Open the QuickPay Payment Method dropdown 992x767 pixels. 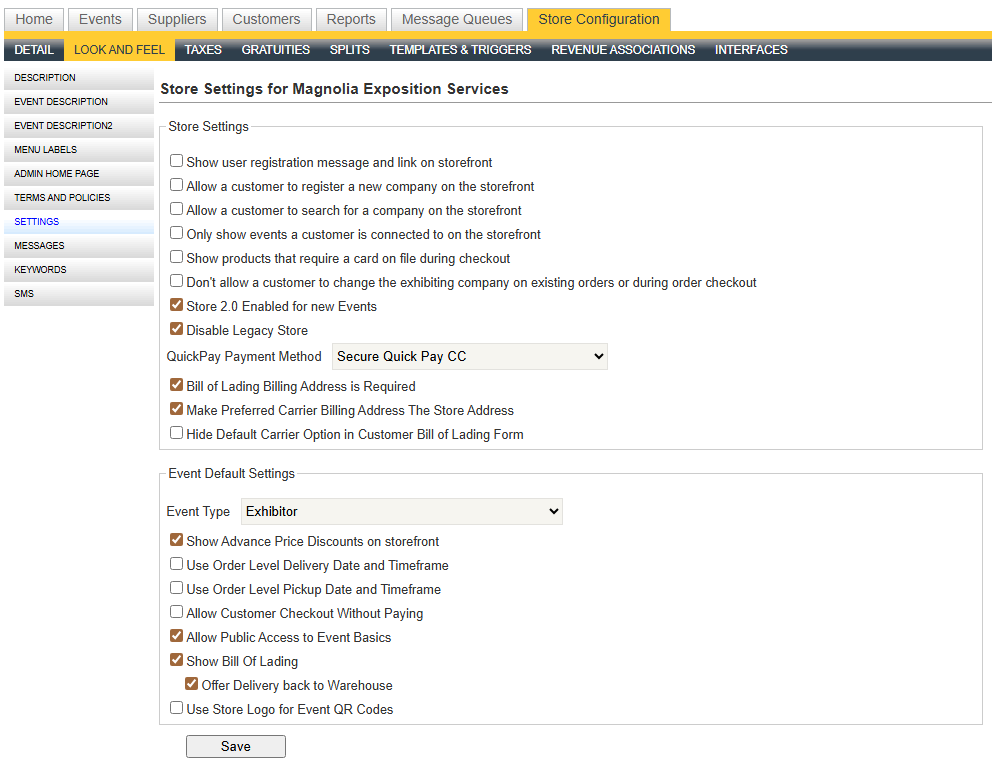click(x=469, y=357)
